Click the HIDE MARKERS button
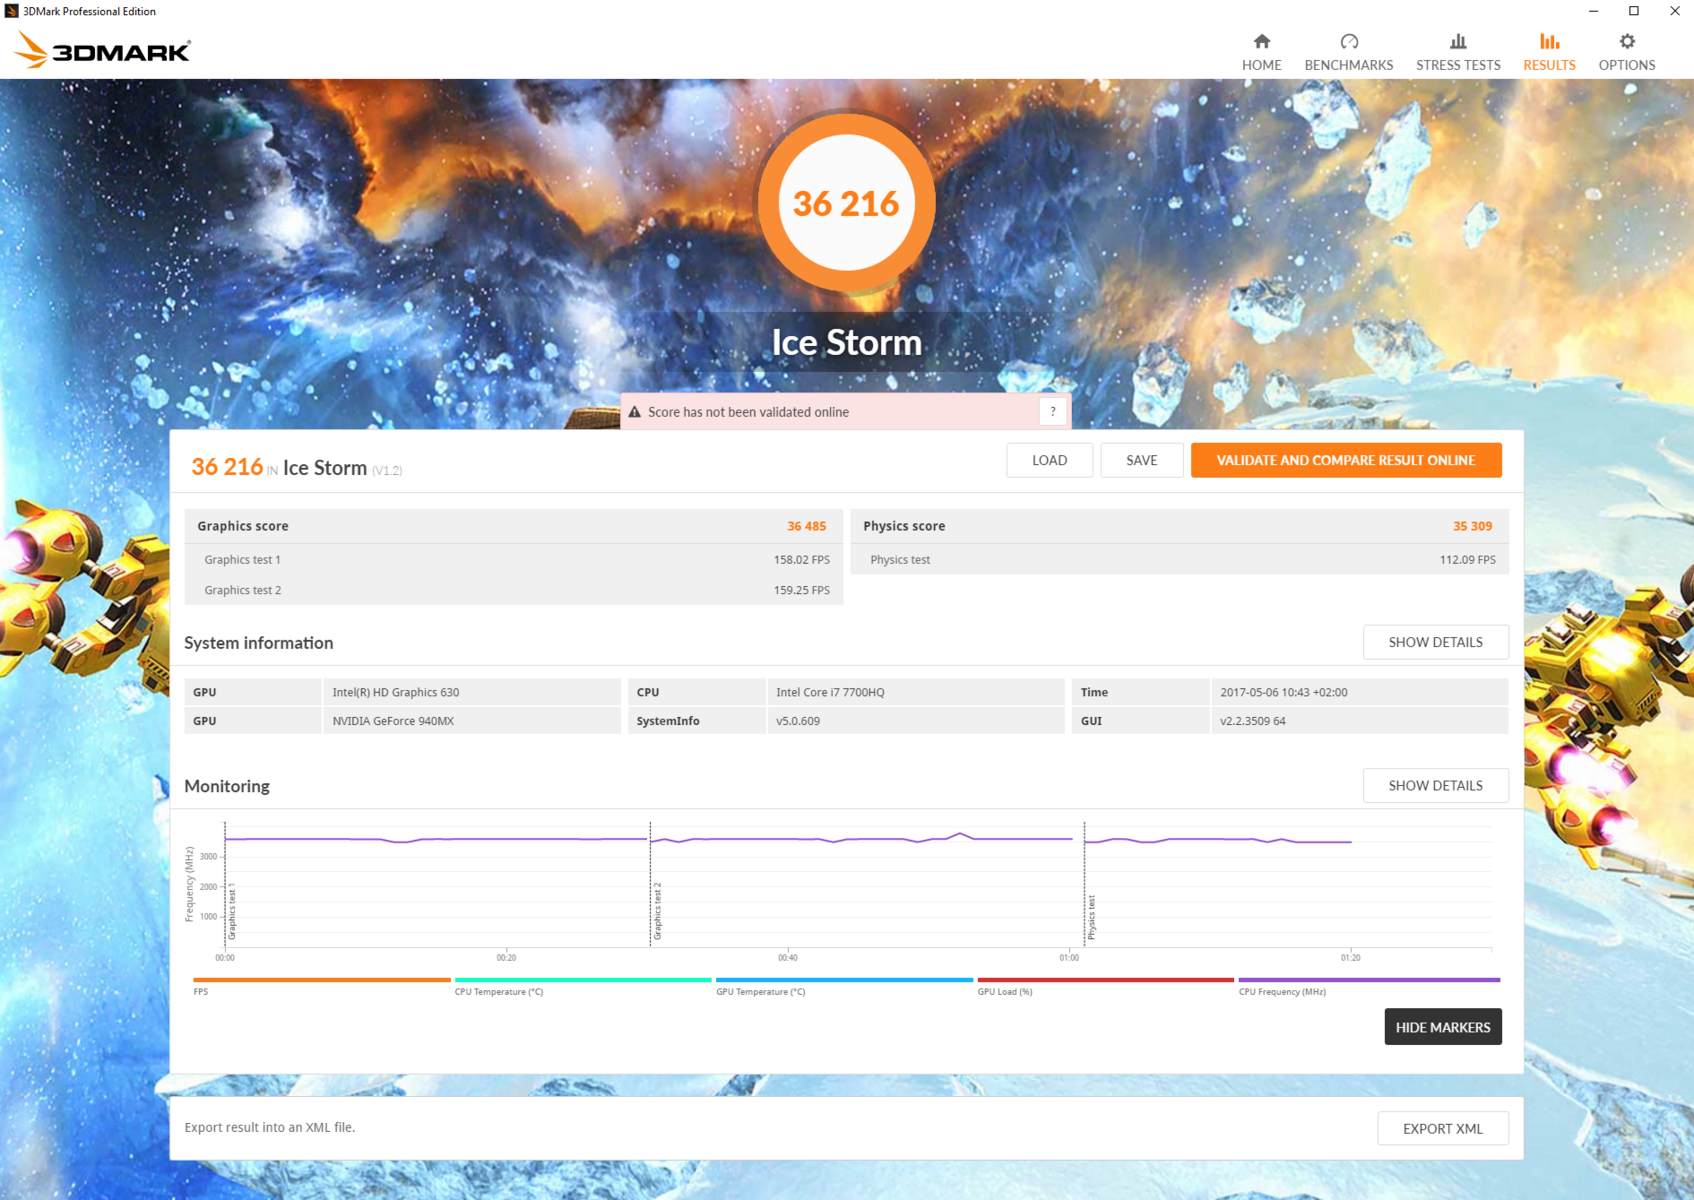Viewport: 1694px width, 1200px height. [1443, 1027]
